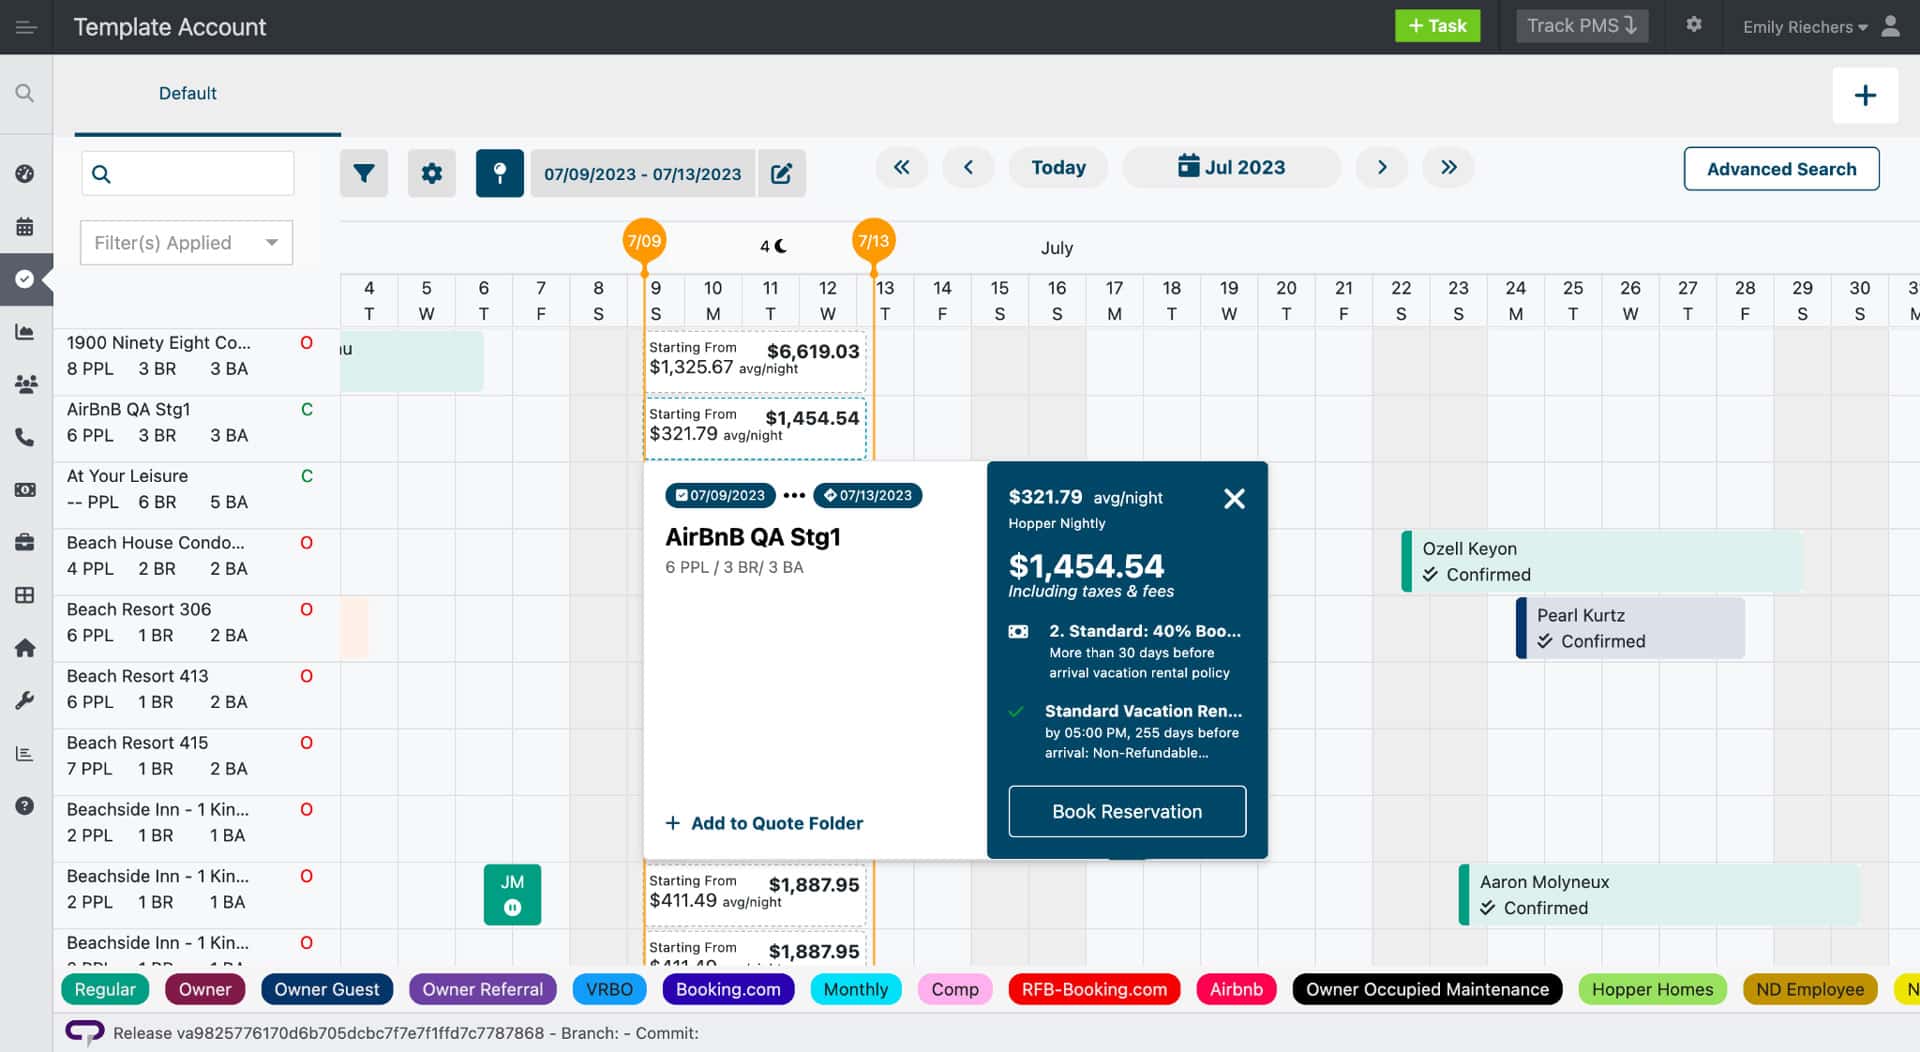The height and width of the screenshot is (1052, 1920).
Task: Open the hamburger navigation menu
Action: coord(26,26)
